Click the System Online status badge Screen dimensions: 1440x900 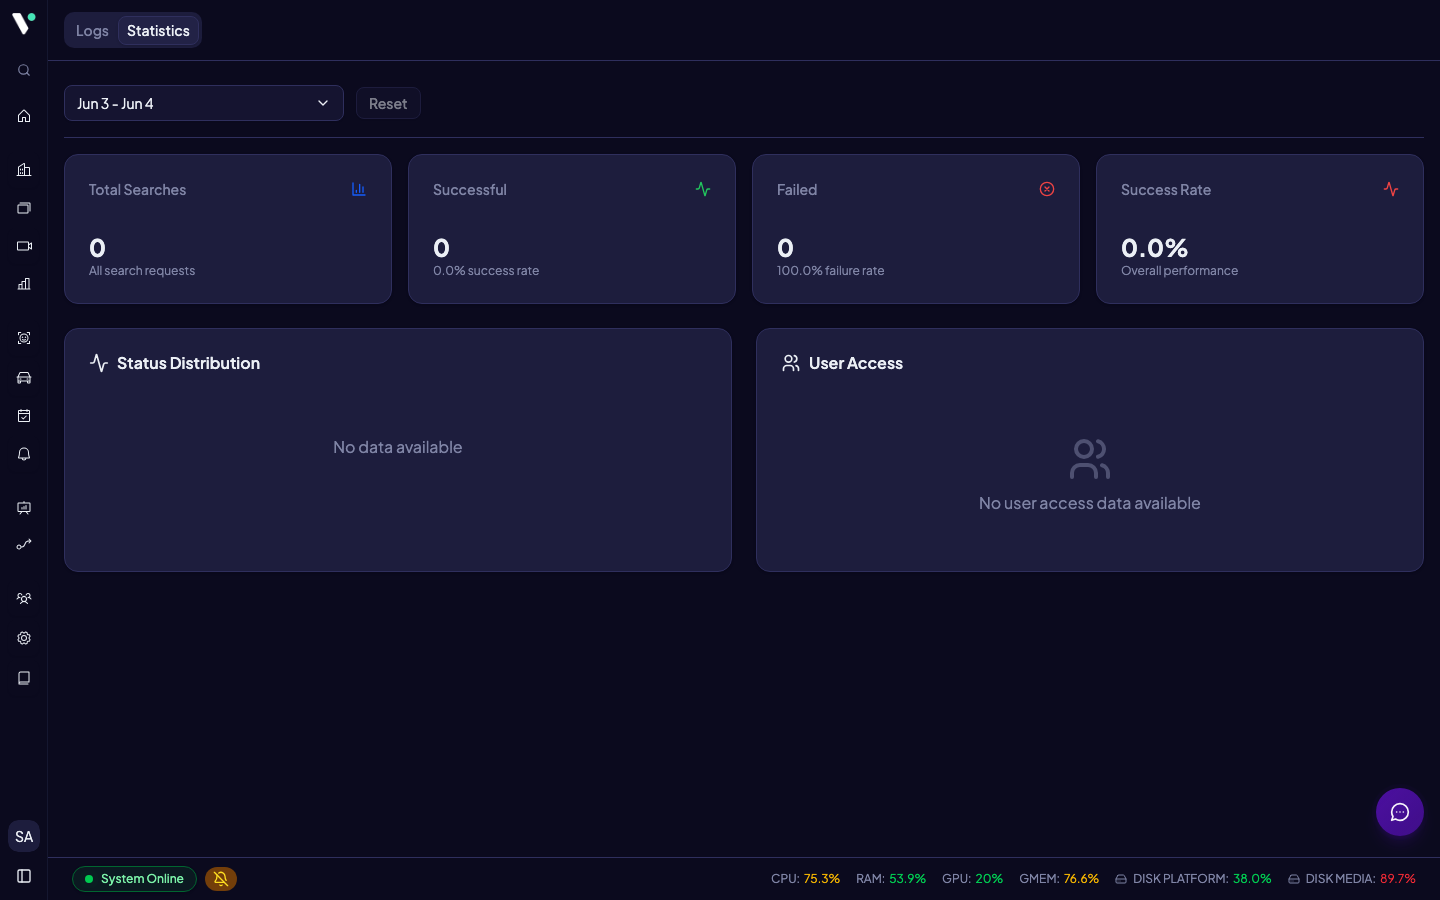coord(134,879)
